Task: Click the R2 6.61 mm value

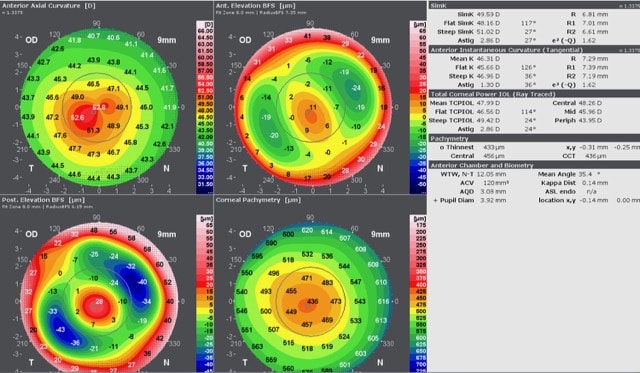Action: pos(596,32)
